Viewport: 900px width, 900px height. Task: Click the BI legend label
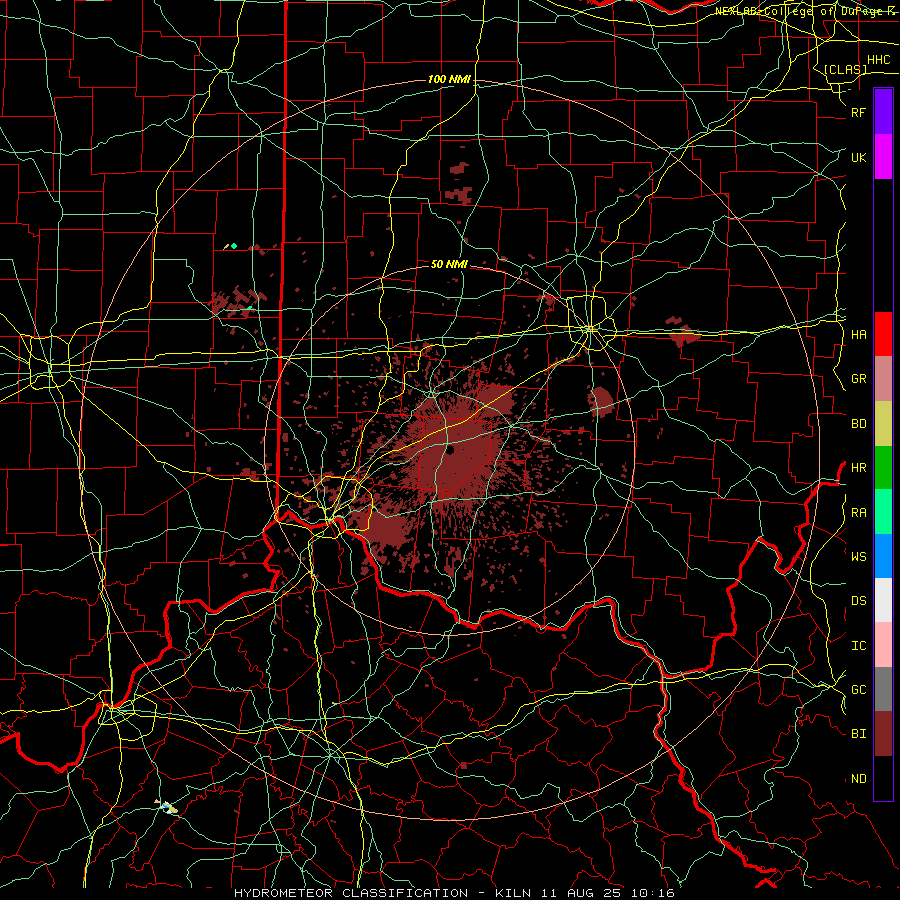[858, 734]
